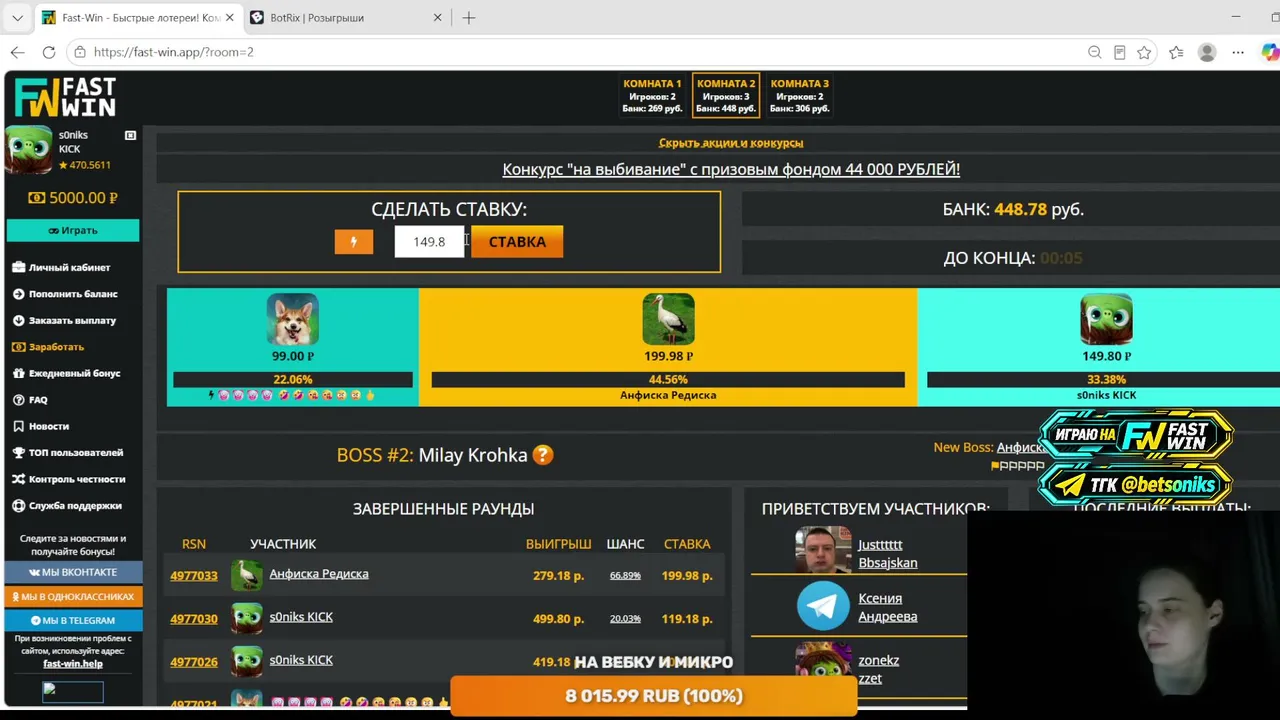Image resolution: width=1280 pixels, height=720 pixels.
Task: Click the download icon for Заказать выплату
Action: click(x=19, y=321)
